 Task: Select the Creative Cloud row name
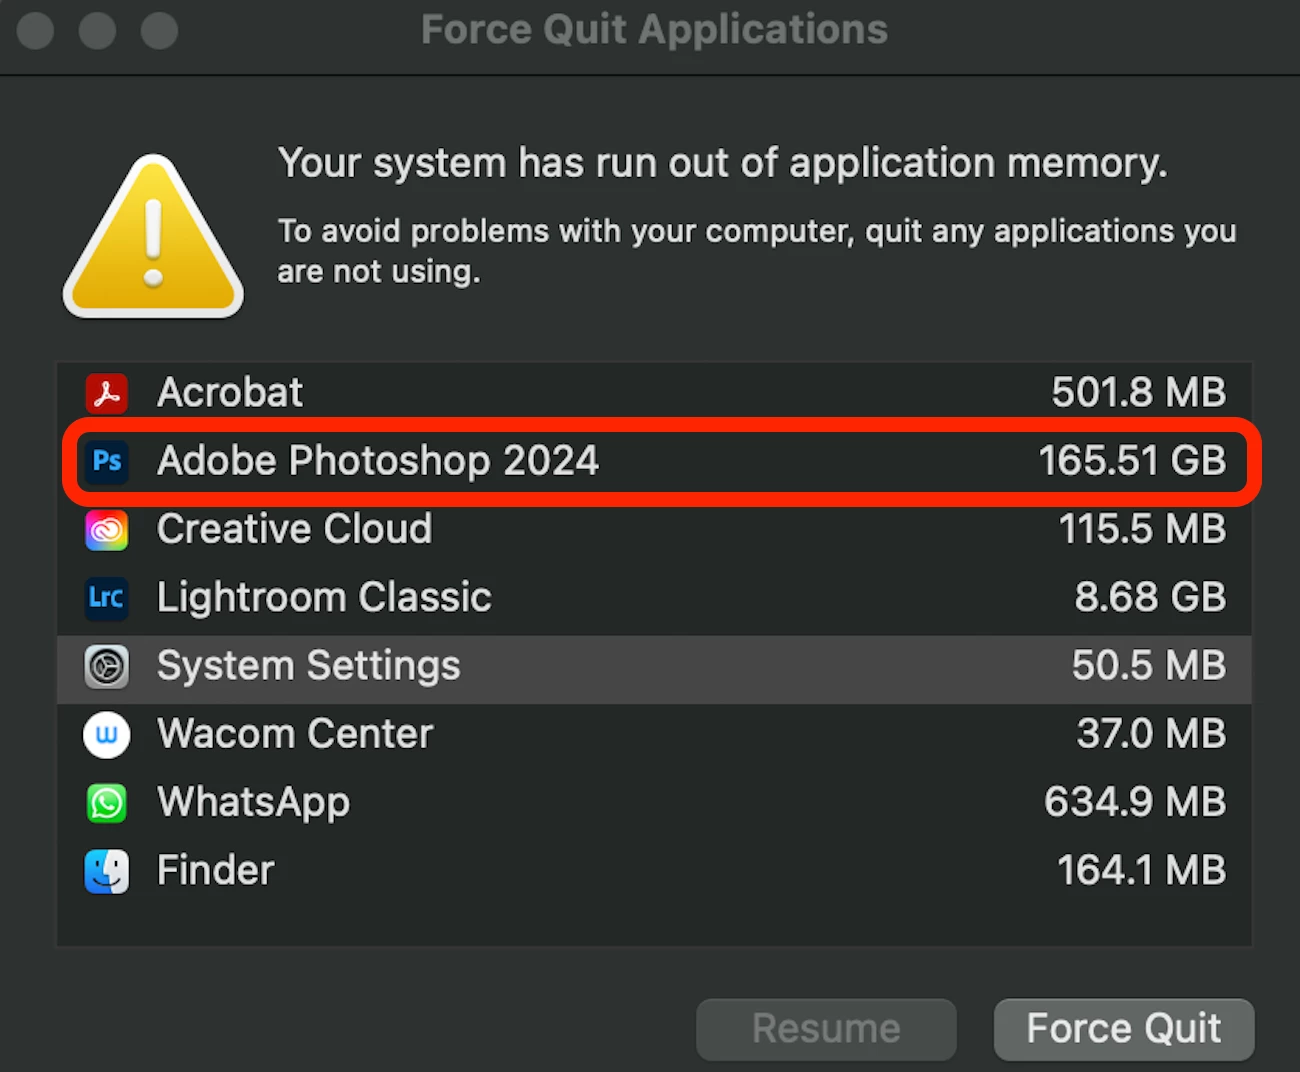click(x=294, y=530)
